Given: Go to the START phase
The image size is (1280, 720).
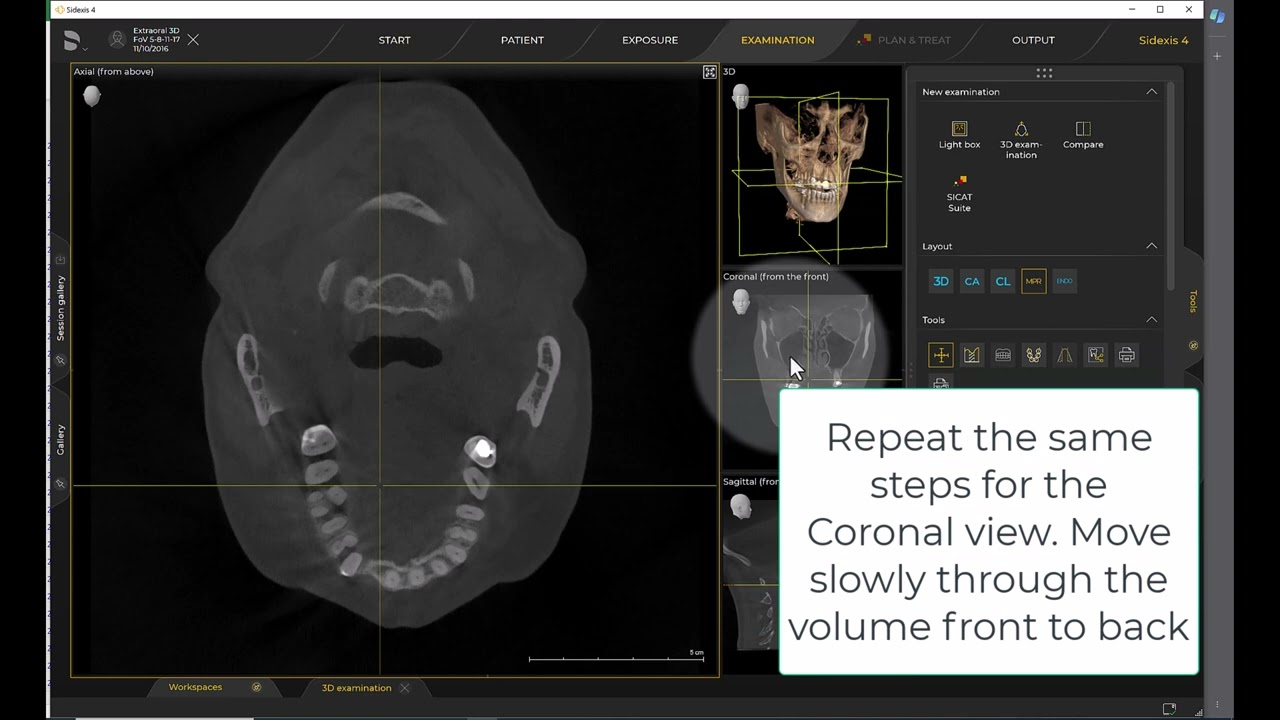Looking at the screenshot, I should click(394, 40).
